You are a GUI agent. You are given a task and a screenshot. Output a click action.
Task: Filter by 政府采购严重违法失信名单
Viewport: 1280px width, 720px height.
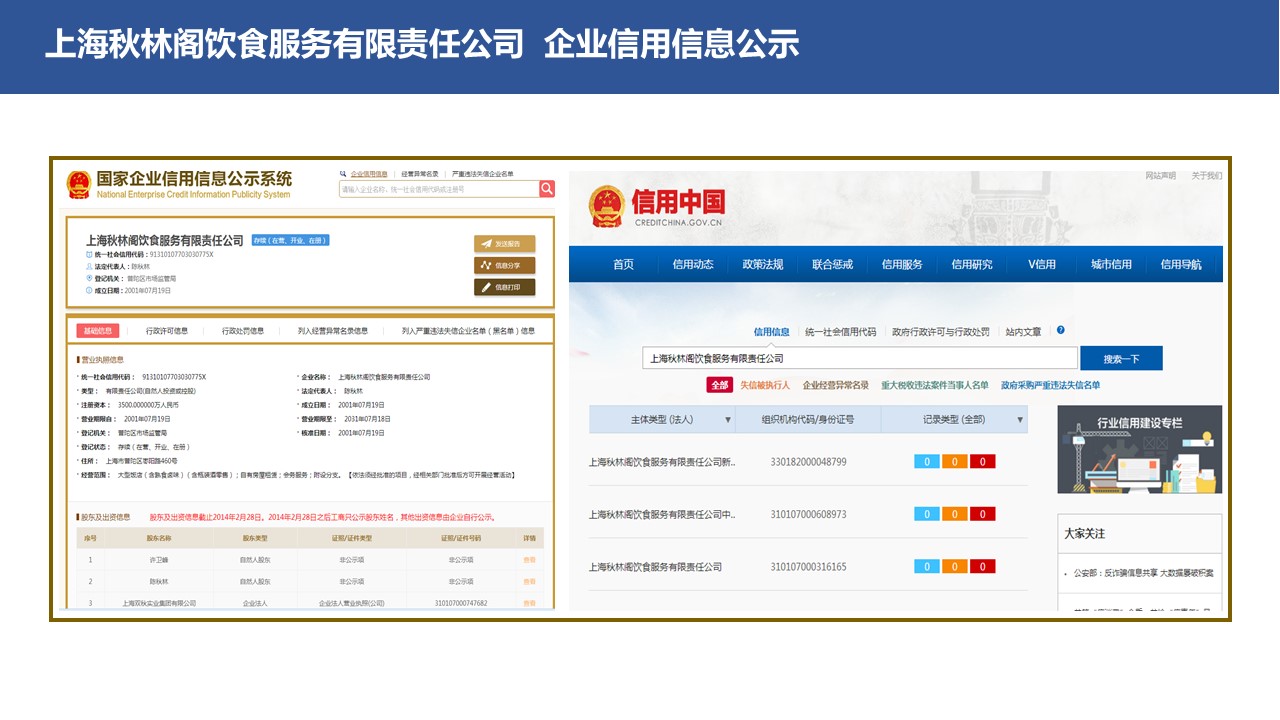1051,385
